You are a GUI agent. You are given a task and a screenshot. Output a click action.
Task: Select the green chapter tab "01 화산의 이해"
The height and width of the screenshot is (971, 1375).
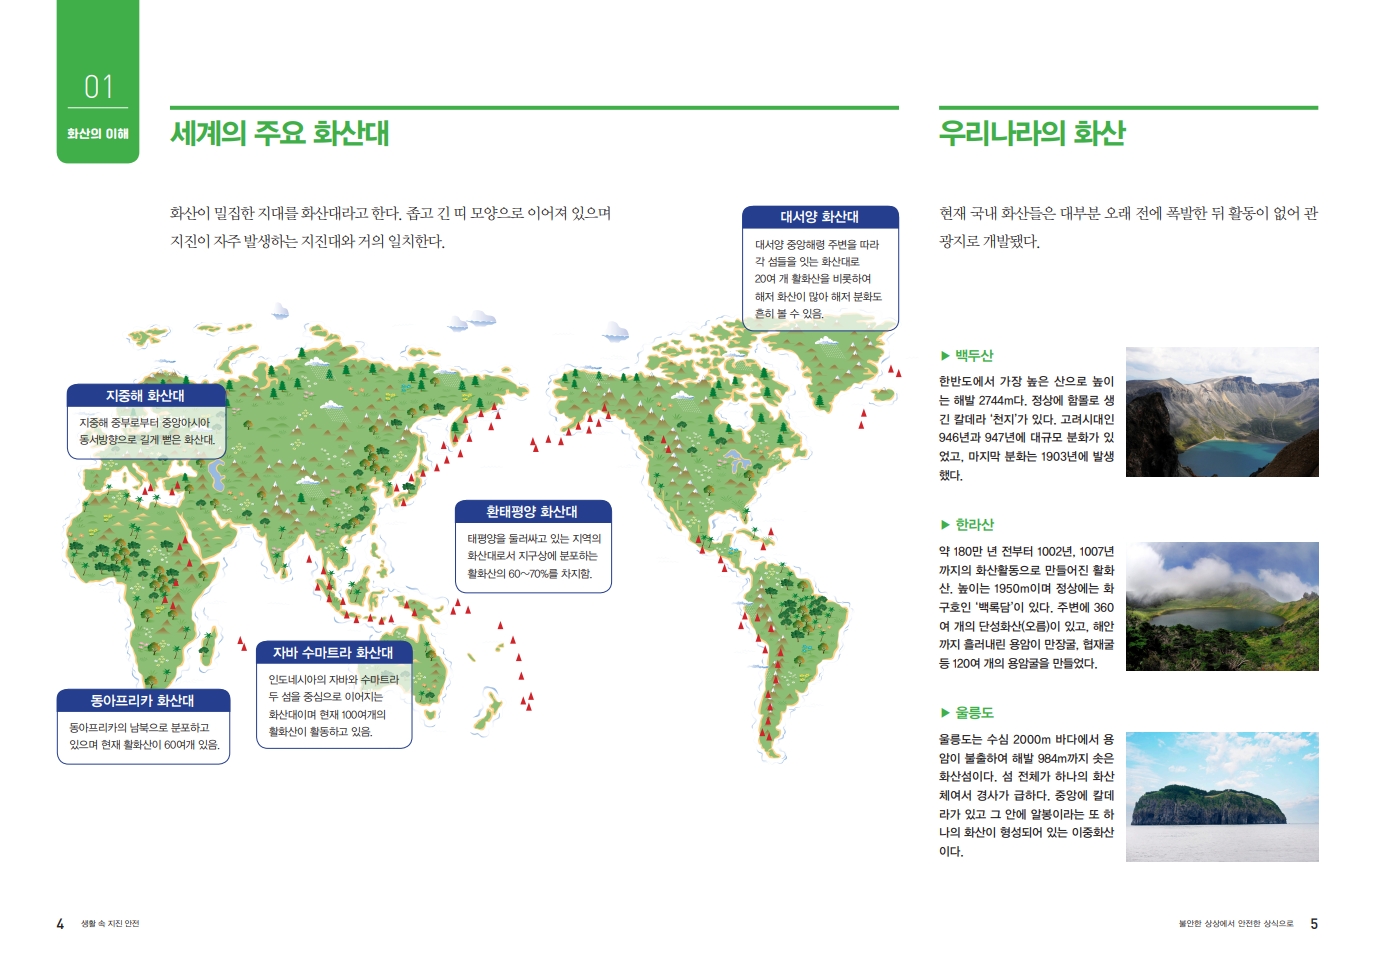[98, 81]
